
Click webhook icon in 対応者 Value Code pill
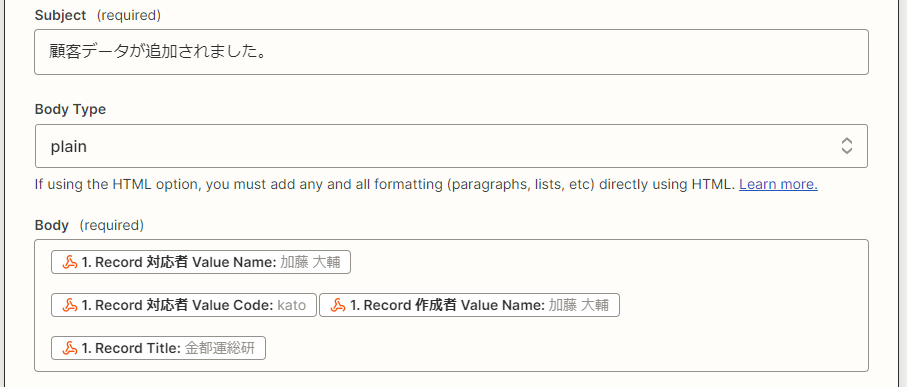click(70, 305)
